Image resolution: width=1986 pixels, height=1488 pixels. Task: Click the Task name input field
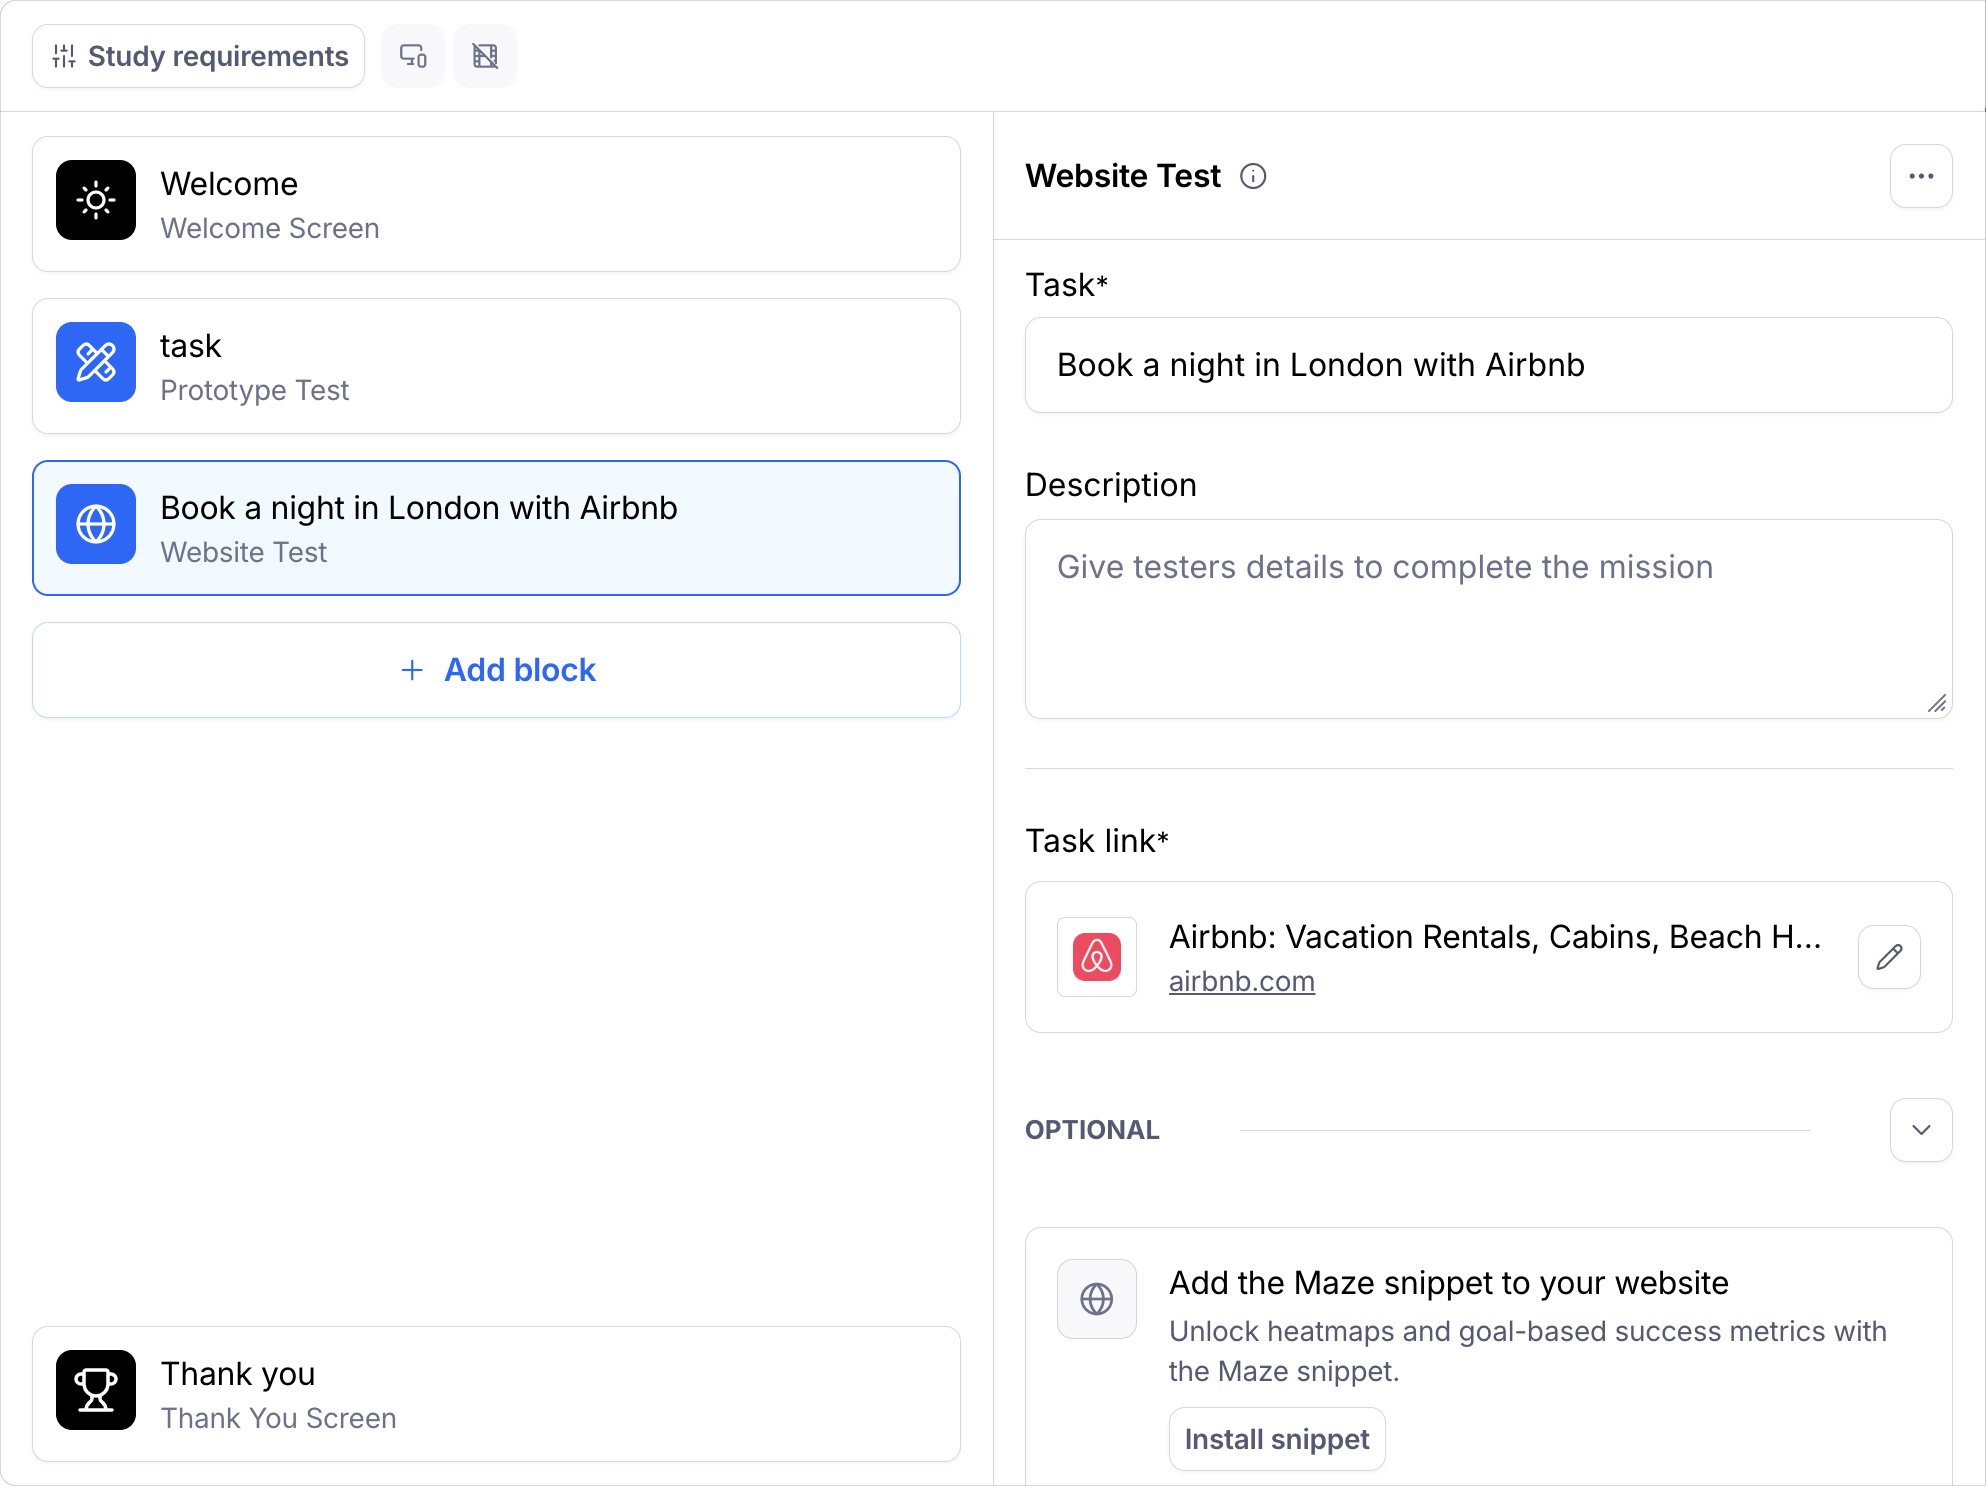(1488, 365)
